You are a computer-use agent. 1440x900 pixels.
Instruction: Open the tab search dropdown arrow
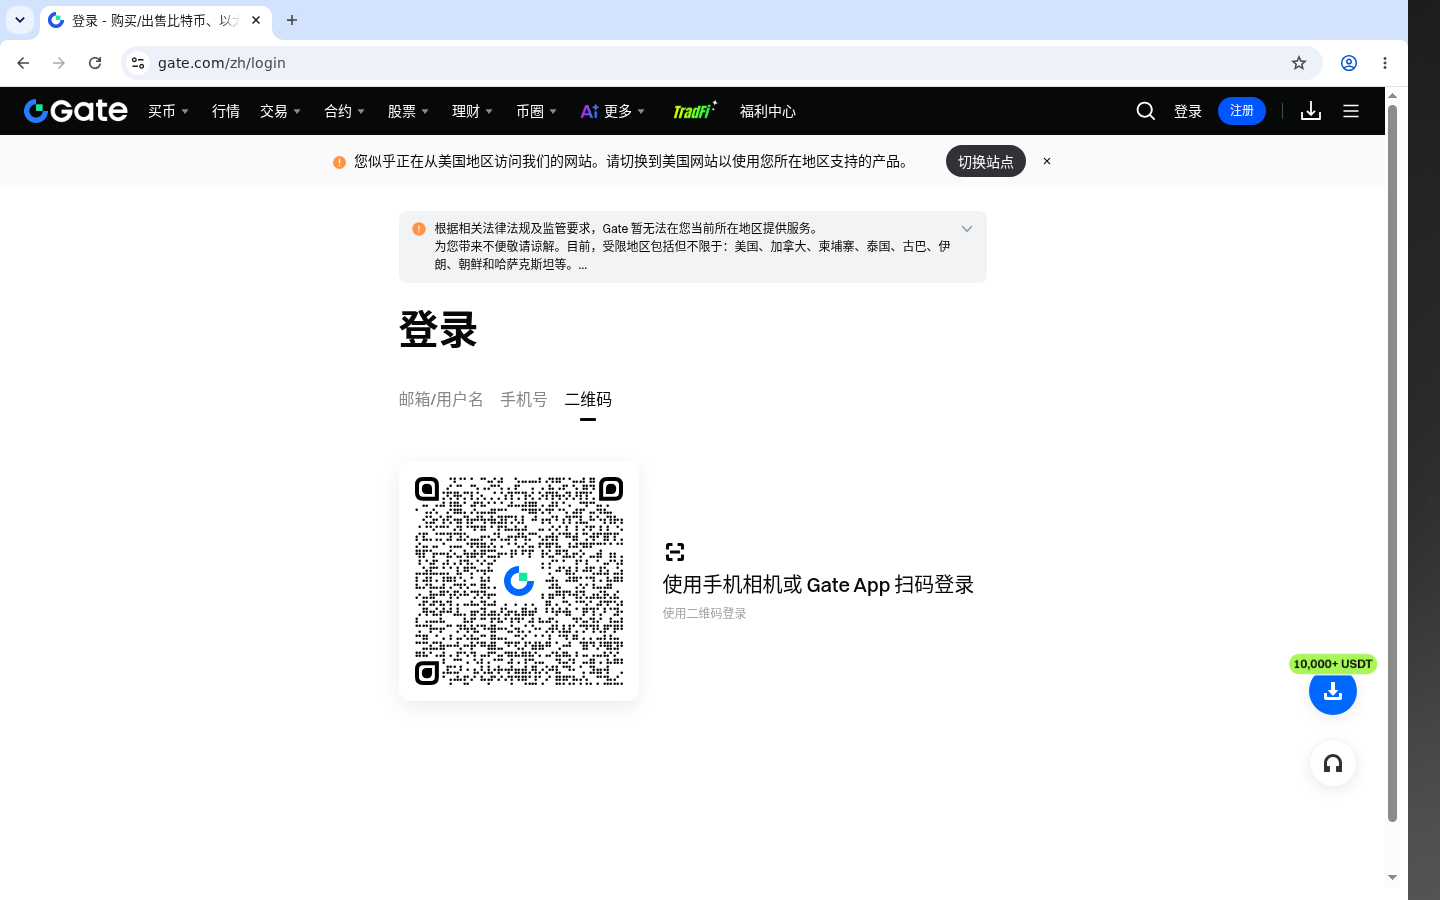[20, 20]
